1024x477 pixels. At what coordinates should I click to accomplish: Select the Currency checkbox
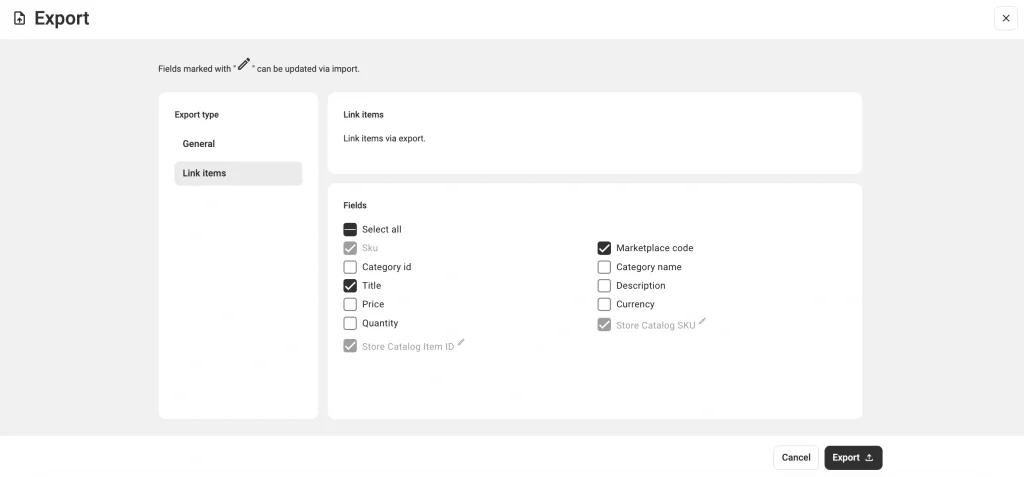pos(604,304)
